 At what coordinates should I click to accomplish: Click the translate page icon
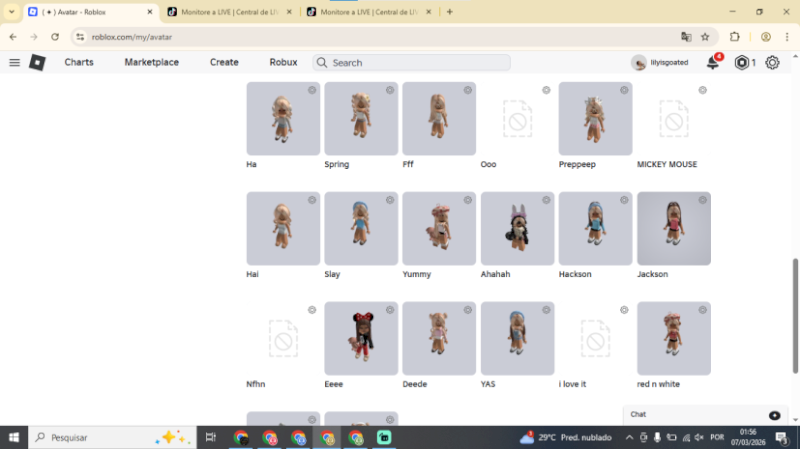coord(686,37)
